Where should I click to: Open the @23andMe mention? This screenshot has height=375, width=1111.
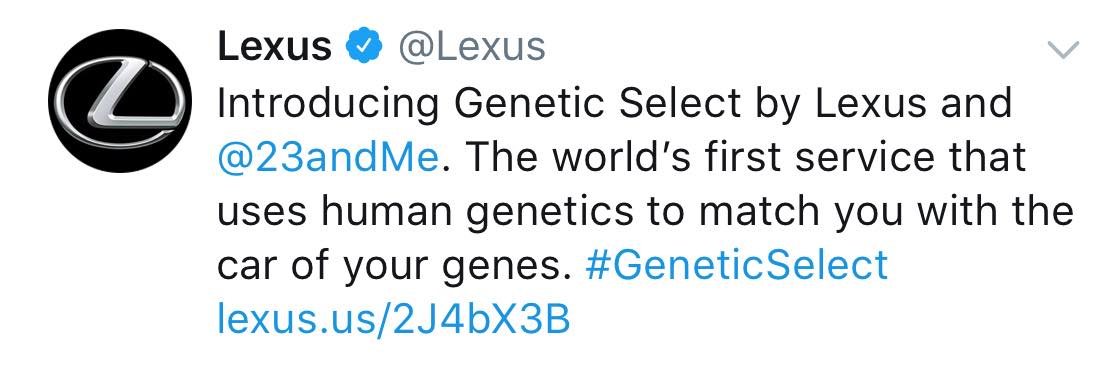tap(328, 157)
